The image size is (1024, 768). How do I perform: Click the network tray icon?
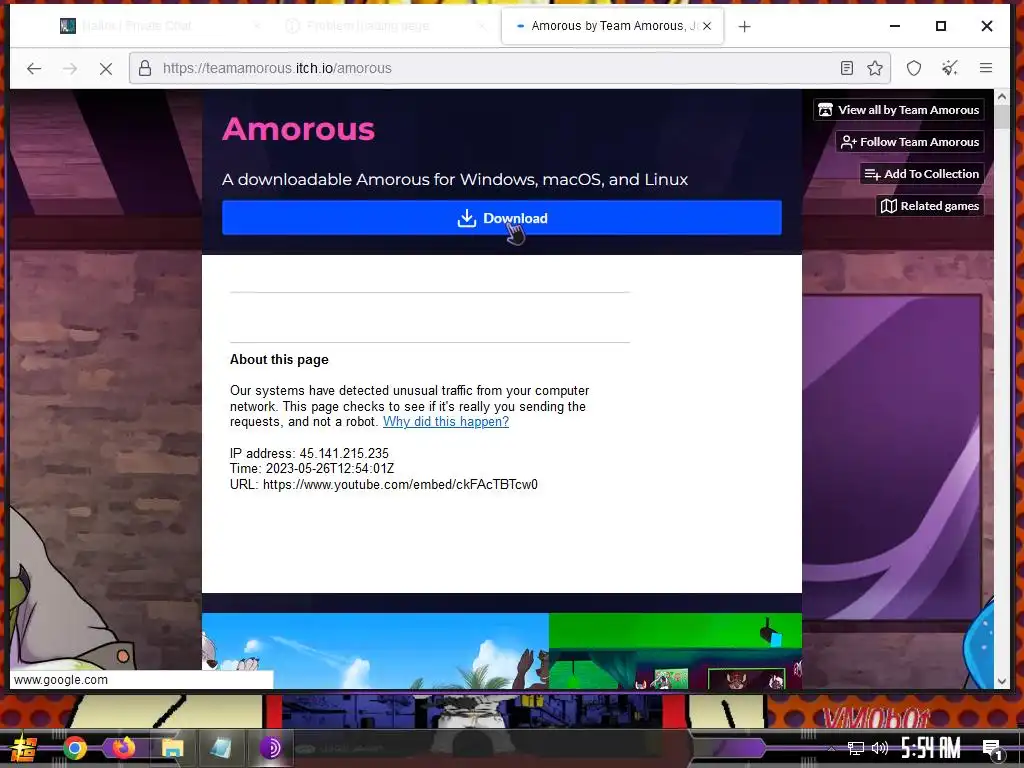pyautogui.click(x=855, y=748)
